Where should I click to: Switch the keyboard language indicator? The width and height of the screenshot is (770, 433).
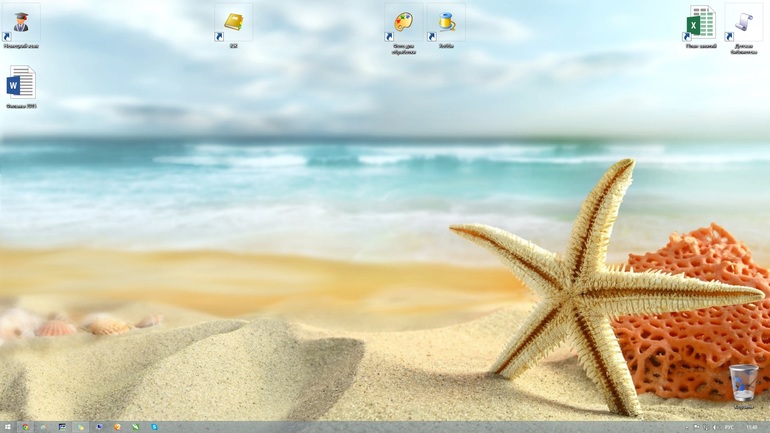click(729, 427)
